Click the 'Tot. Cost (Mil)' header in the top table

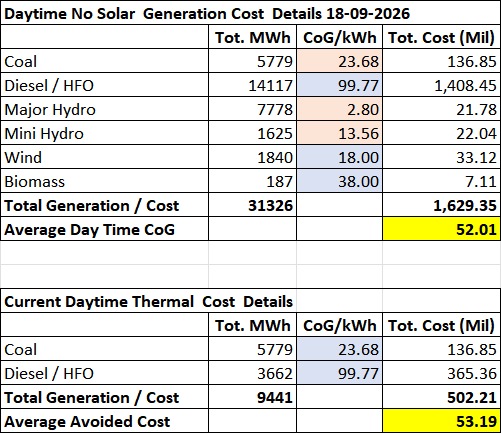click(441, 37)
